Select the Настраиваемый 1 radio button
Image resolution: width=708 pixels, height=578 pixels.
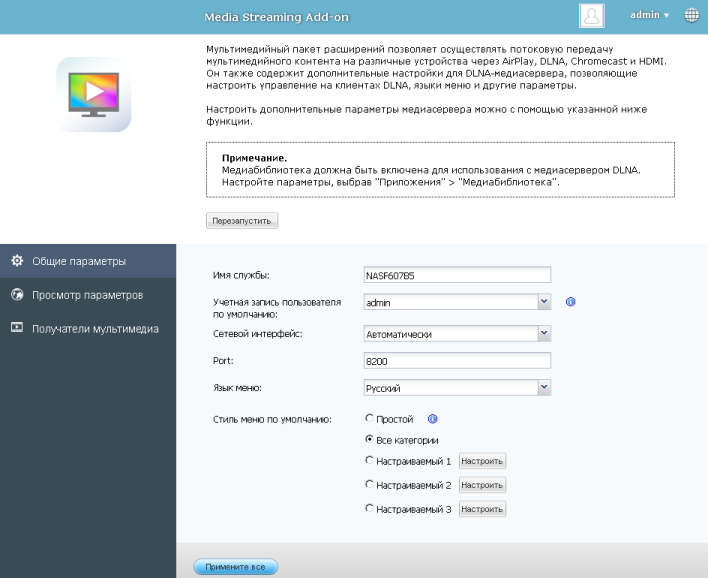coord(369,460)
